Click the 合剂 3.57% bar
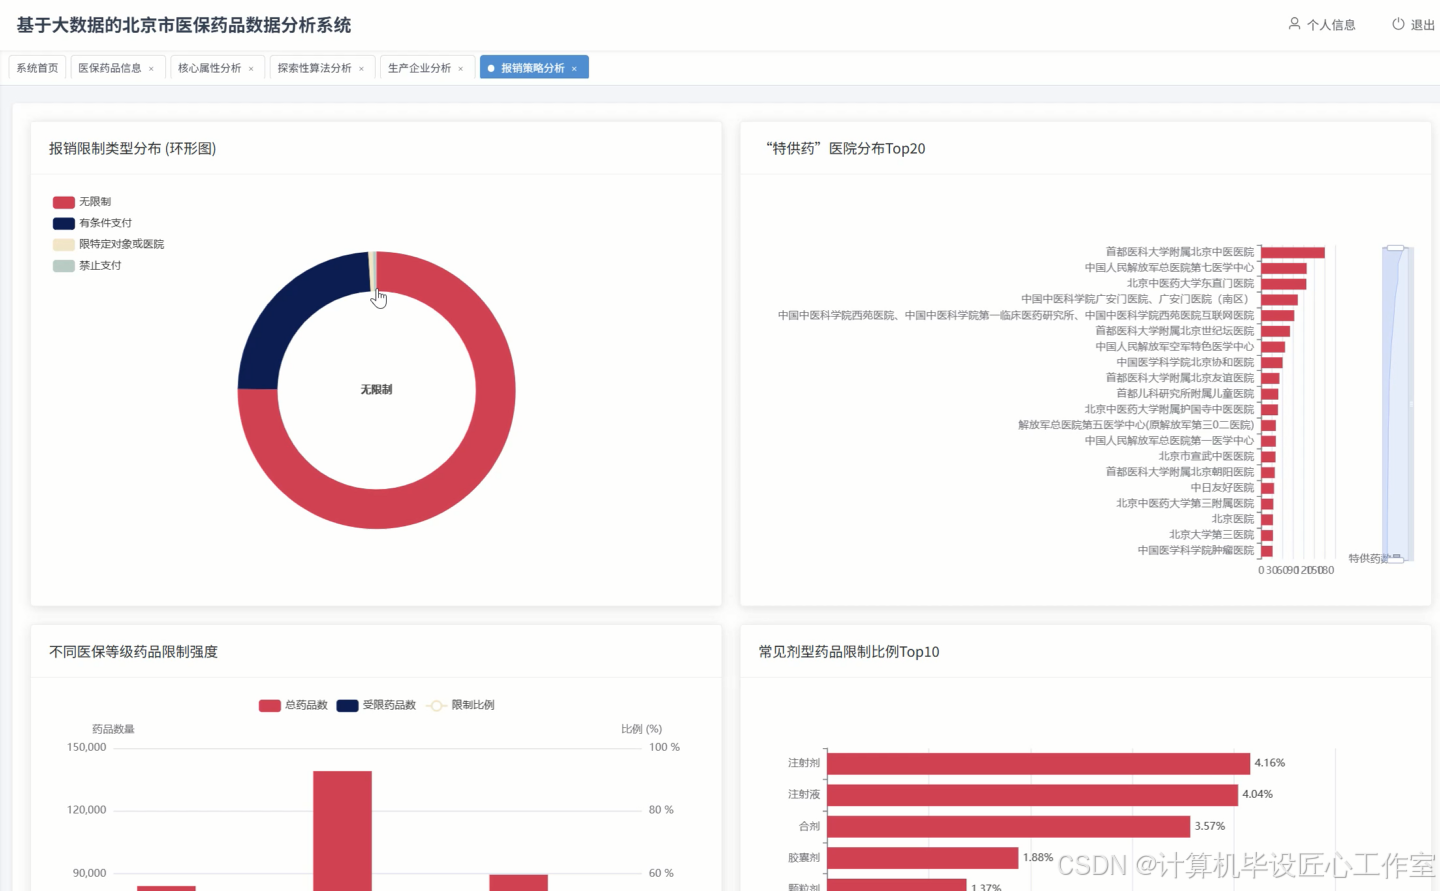The width and height of the screenshot is (1440, 891). 1009,827
